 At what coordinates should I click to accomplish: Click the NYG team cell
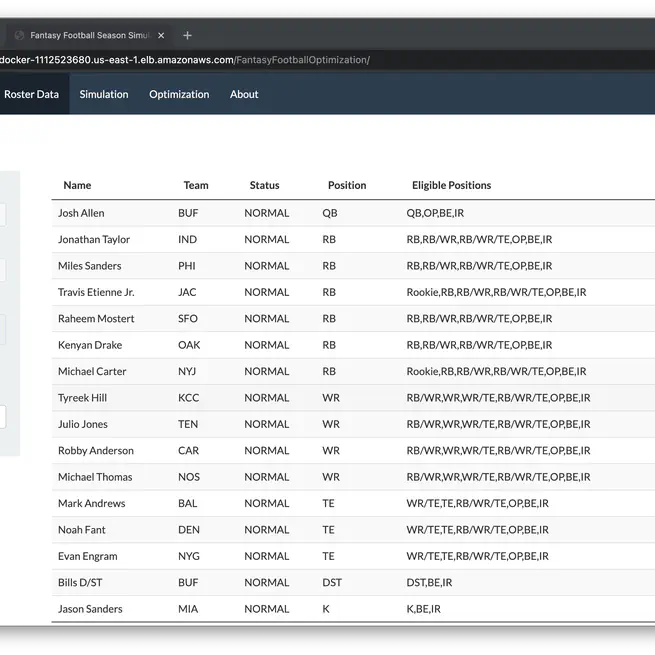pos(189,556)
